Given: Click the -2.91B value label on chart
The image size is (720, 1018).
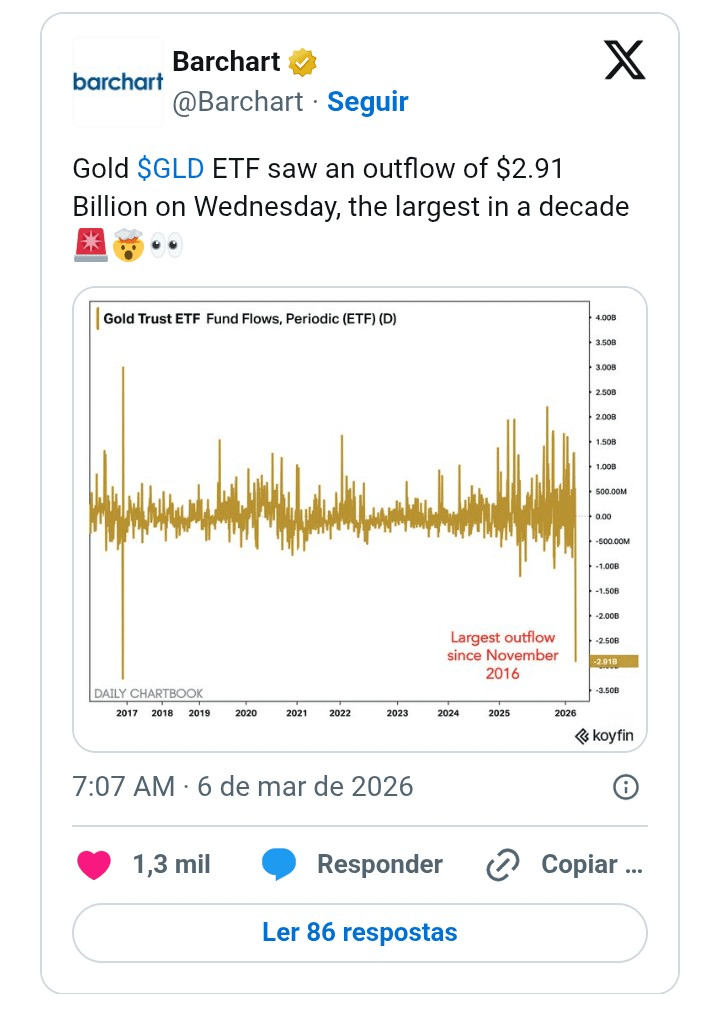Looking at the screenshot, I should tap(614, 661).
